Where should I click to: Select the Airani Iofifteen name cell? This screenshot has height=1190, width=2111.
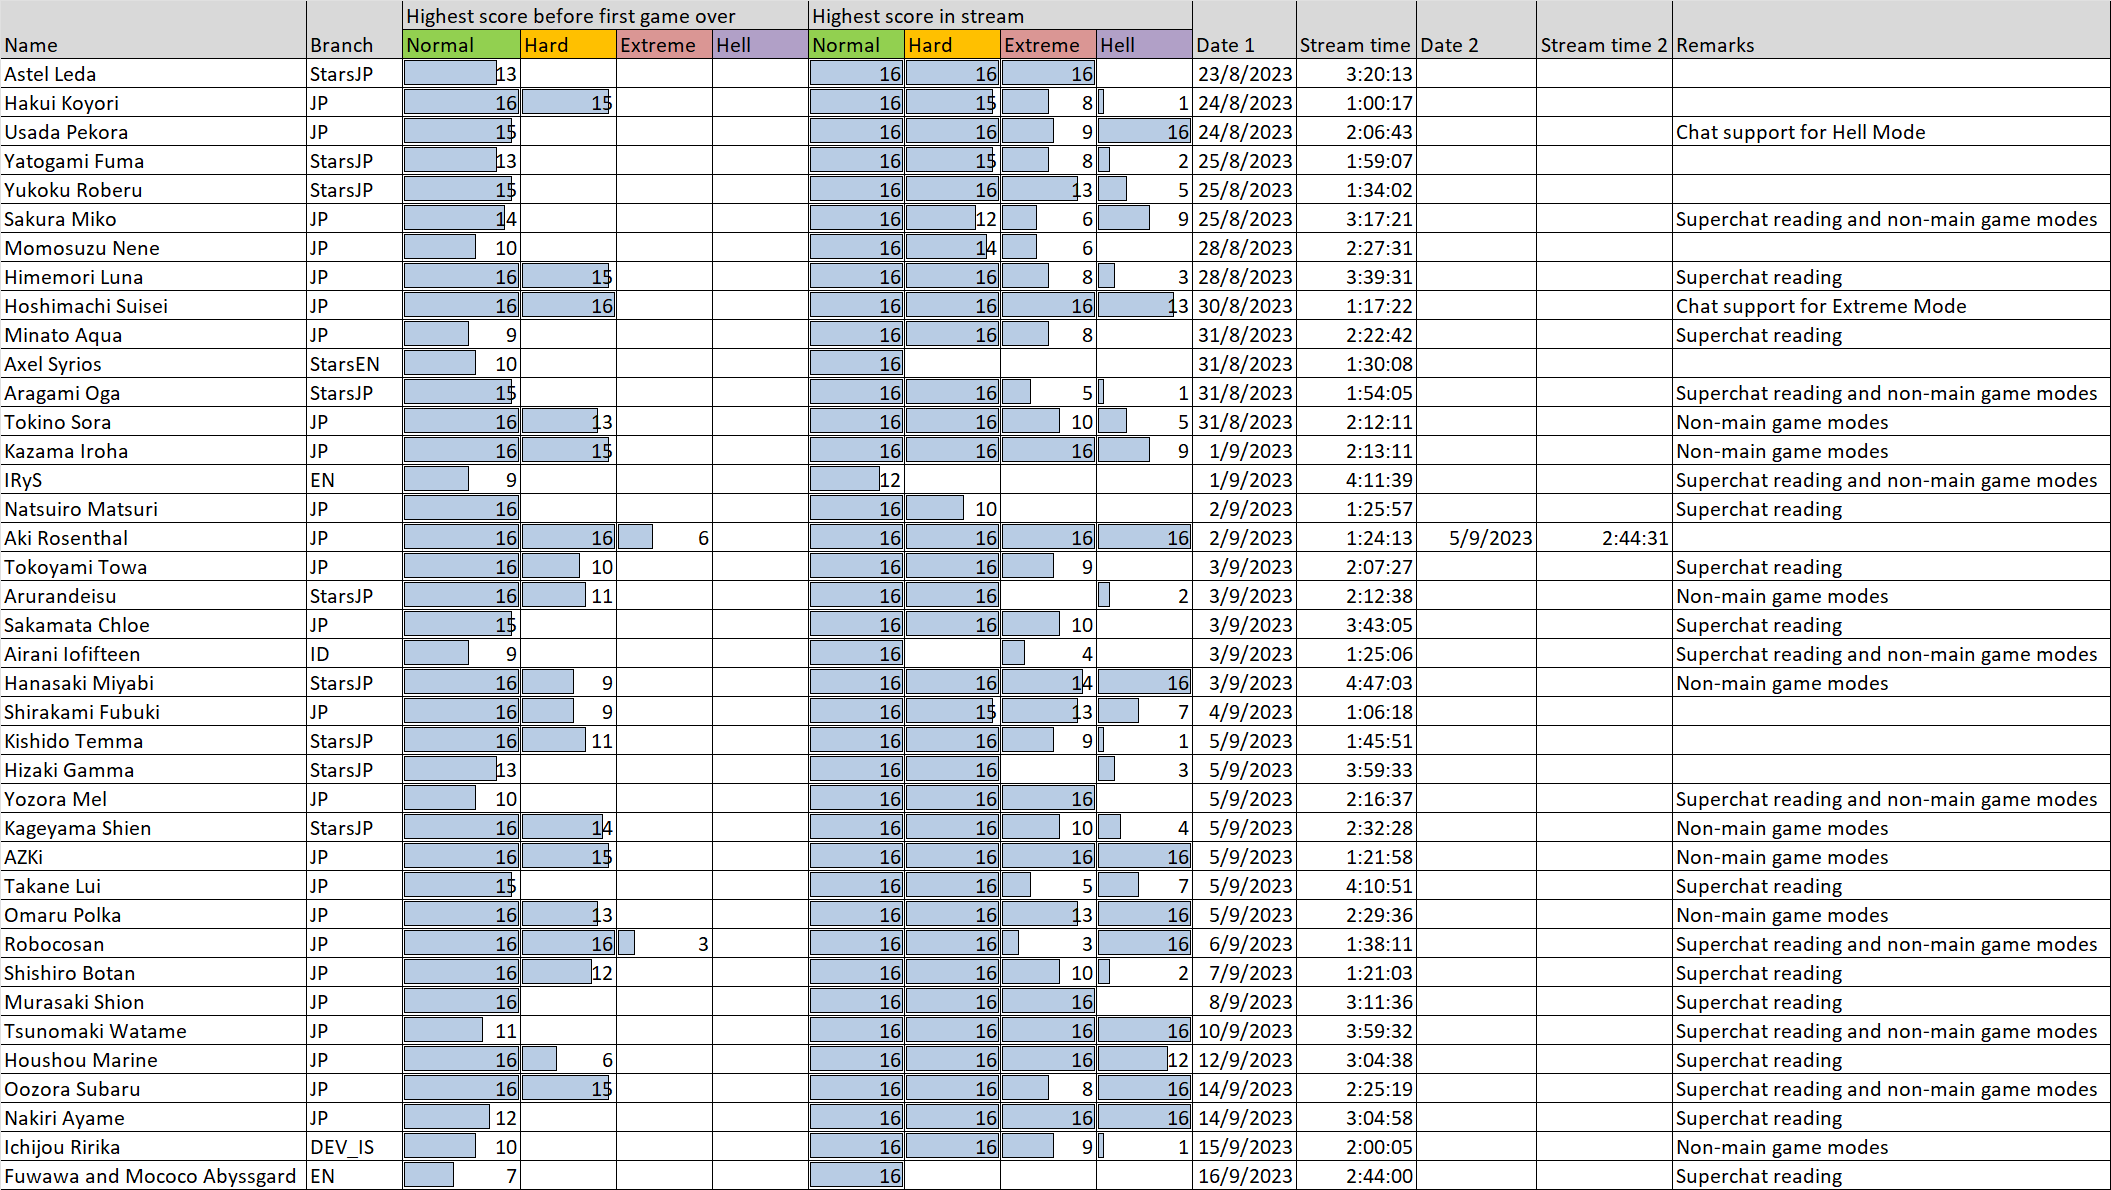(153, 654)
